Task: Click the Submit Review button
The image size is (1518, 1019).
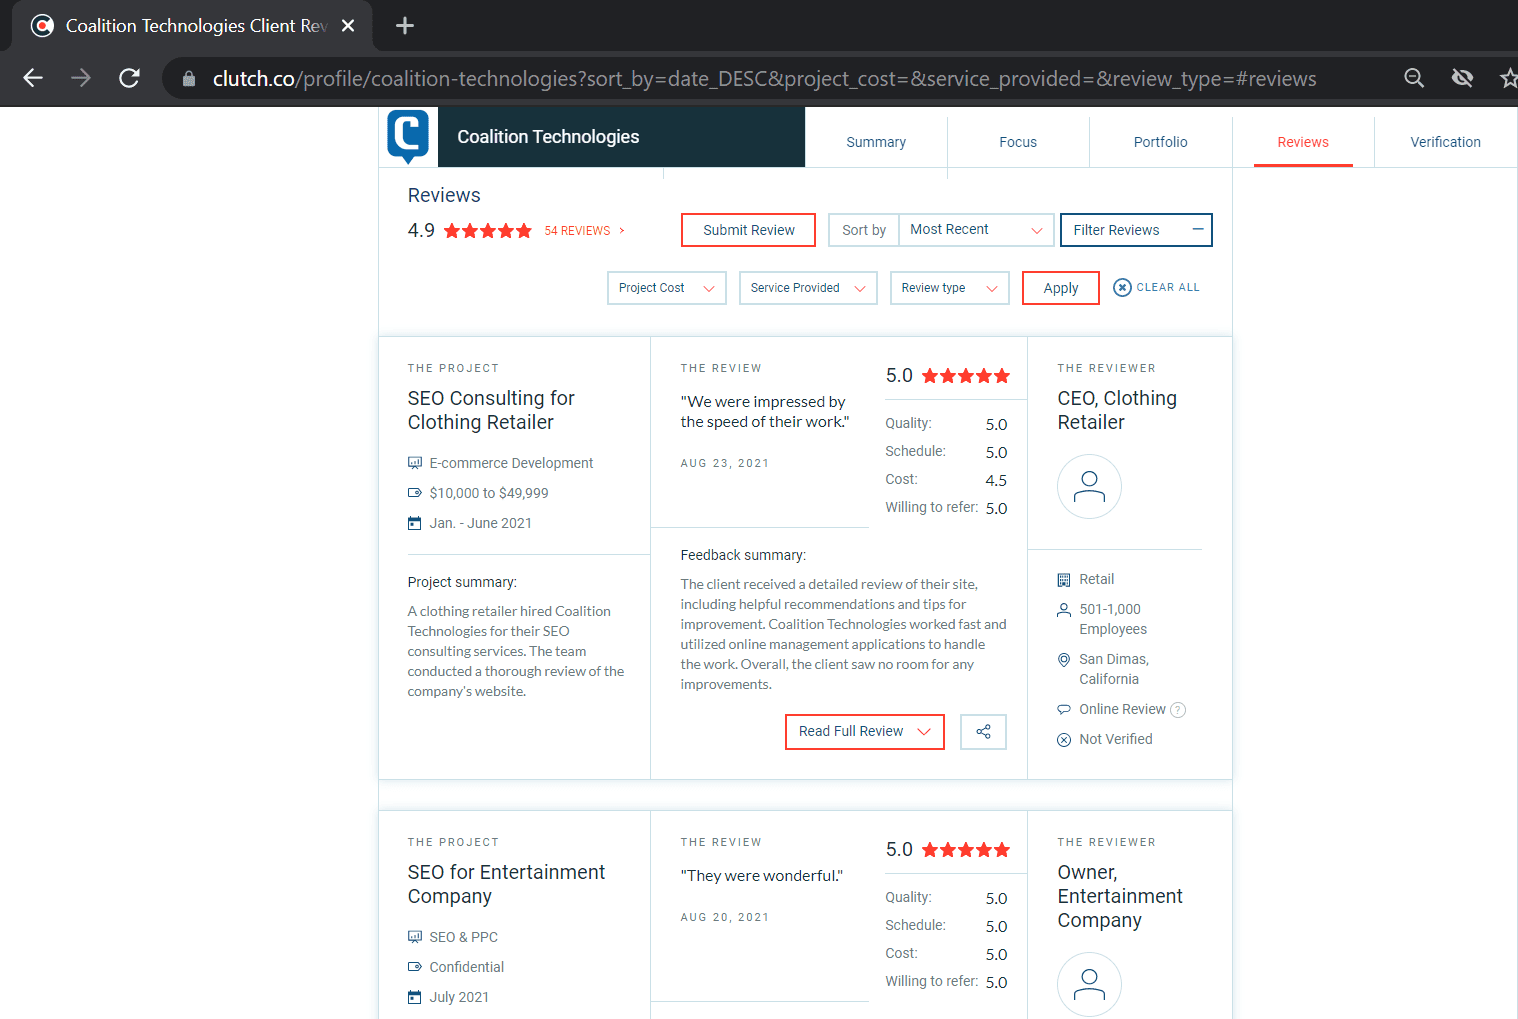Action: click(748, 230)
